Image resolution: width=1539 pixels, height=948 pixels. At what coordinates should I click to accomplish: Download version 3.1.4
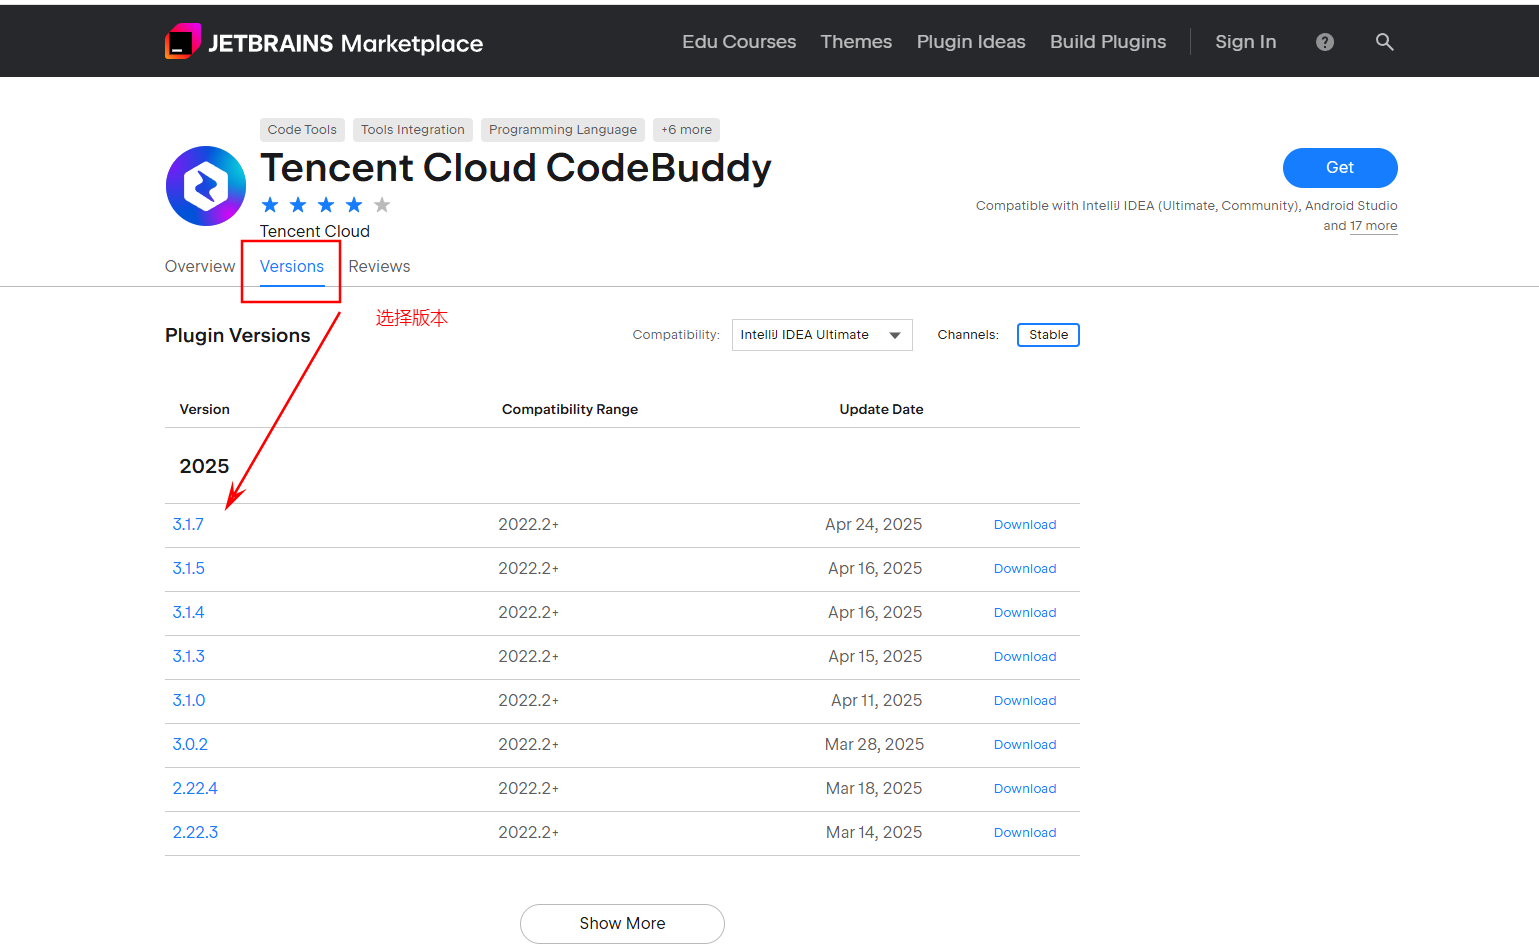[x=1025, y=613]
